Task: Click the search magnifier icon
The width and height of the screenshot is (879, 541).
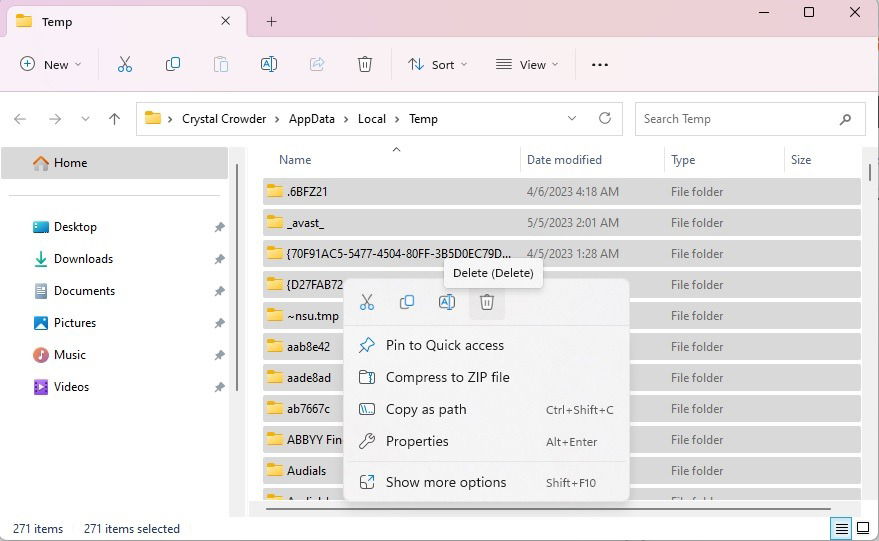Action: coord(845,119)
